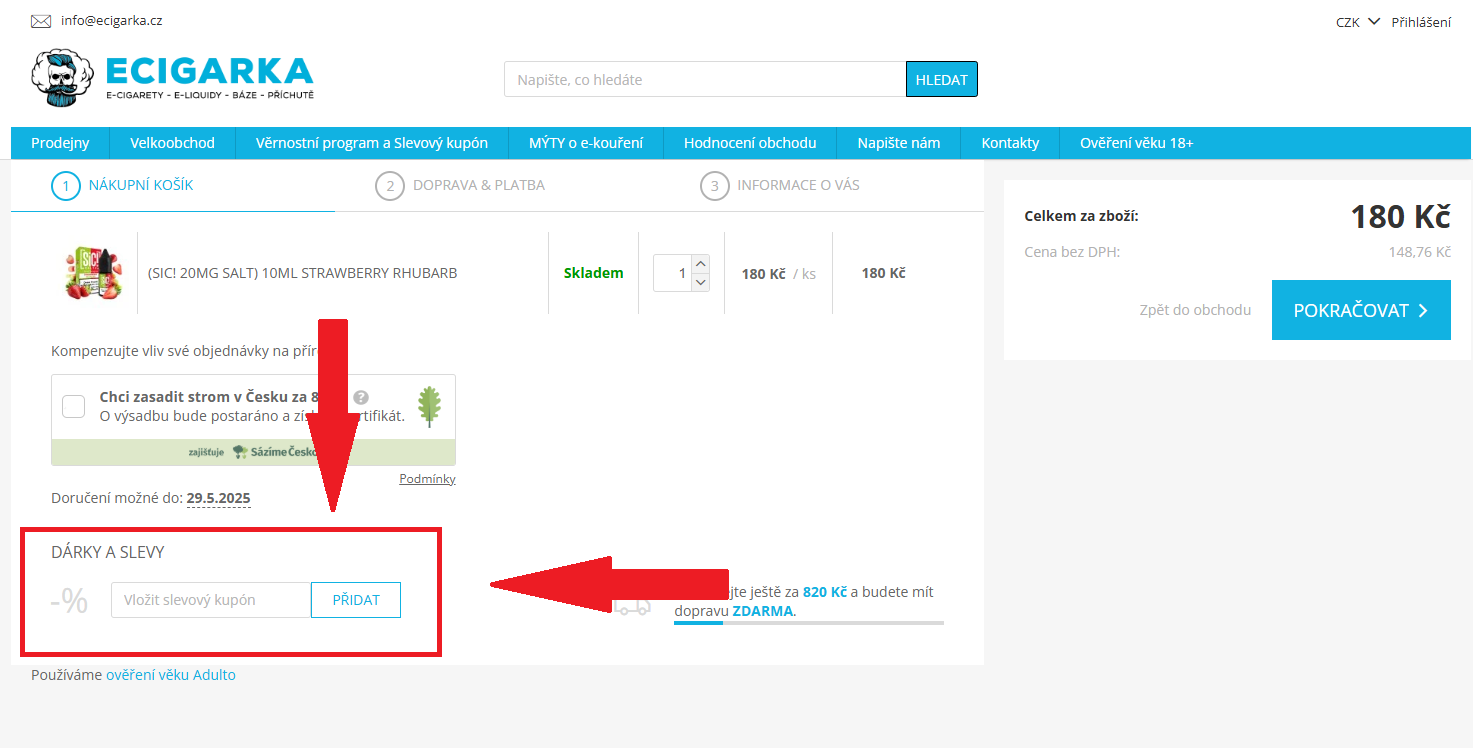
Task: Click the info@ecigarka.cz email link
Action: coord(111,20)
